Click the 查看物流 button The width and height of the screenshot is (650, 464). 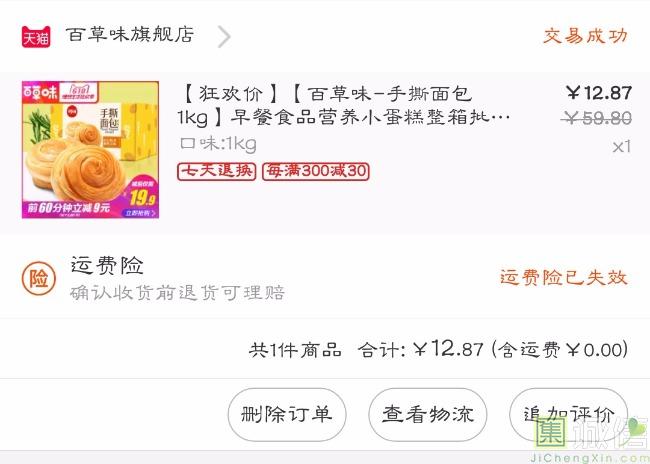click(x=427, y=415)
